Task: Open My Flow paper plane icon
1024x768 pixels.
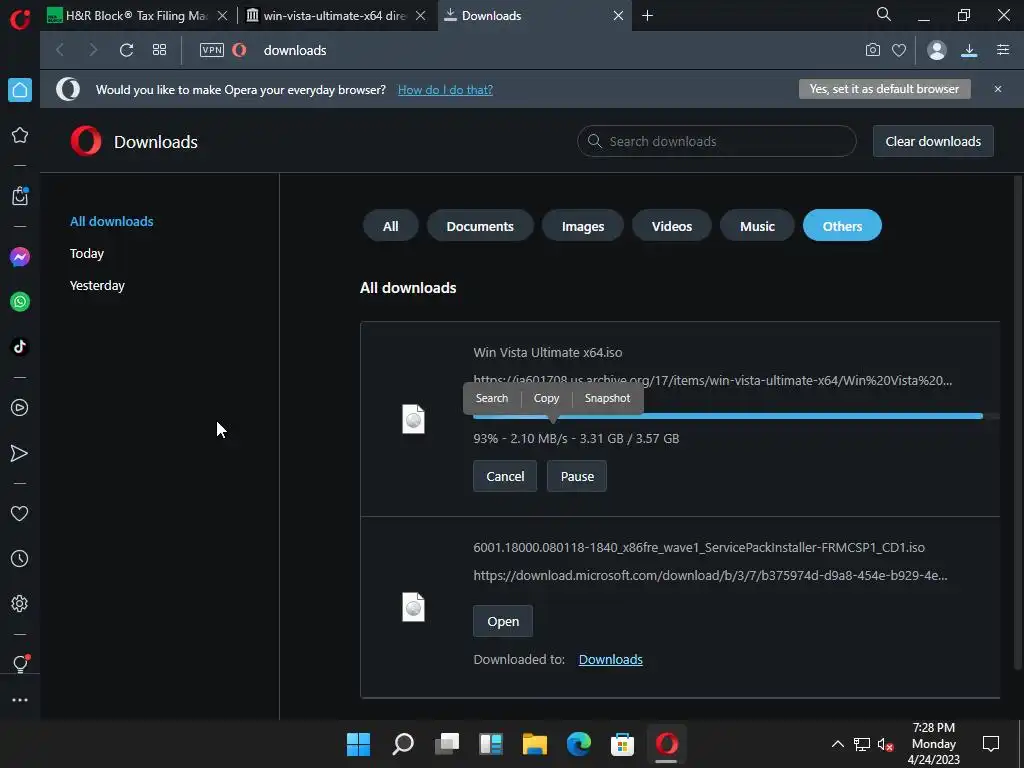Action: point(20,453)
